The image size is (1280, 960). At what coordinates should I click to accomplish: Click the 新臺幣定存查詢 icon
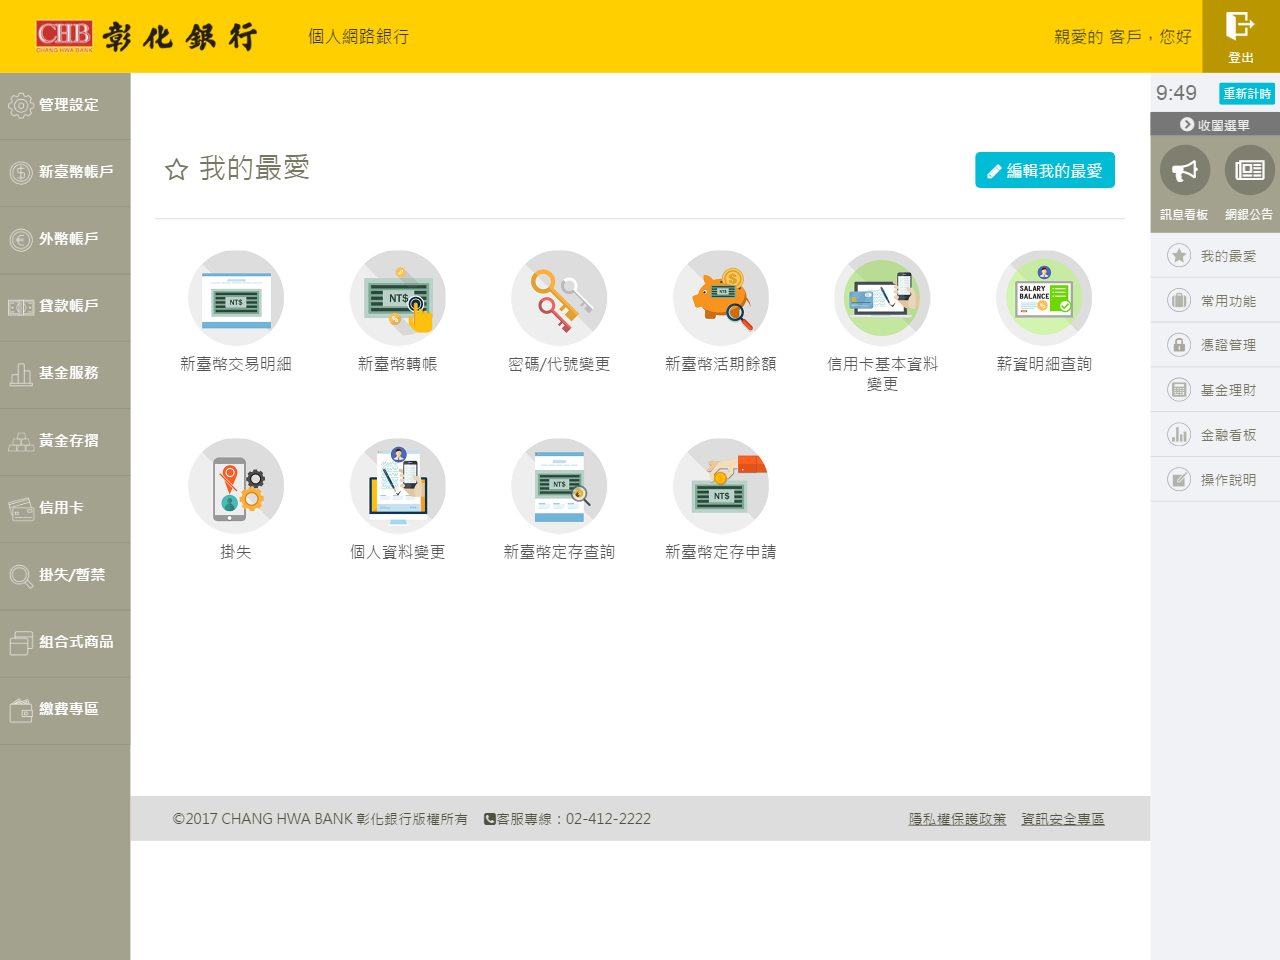pos(559,486)
